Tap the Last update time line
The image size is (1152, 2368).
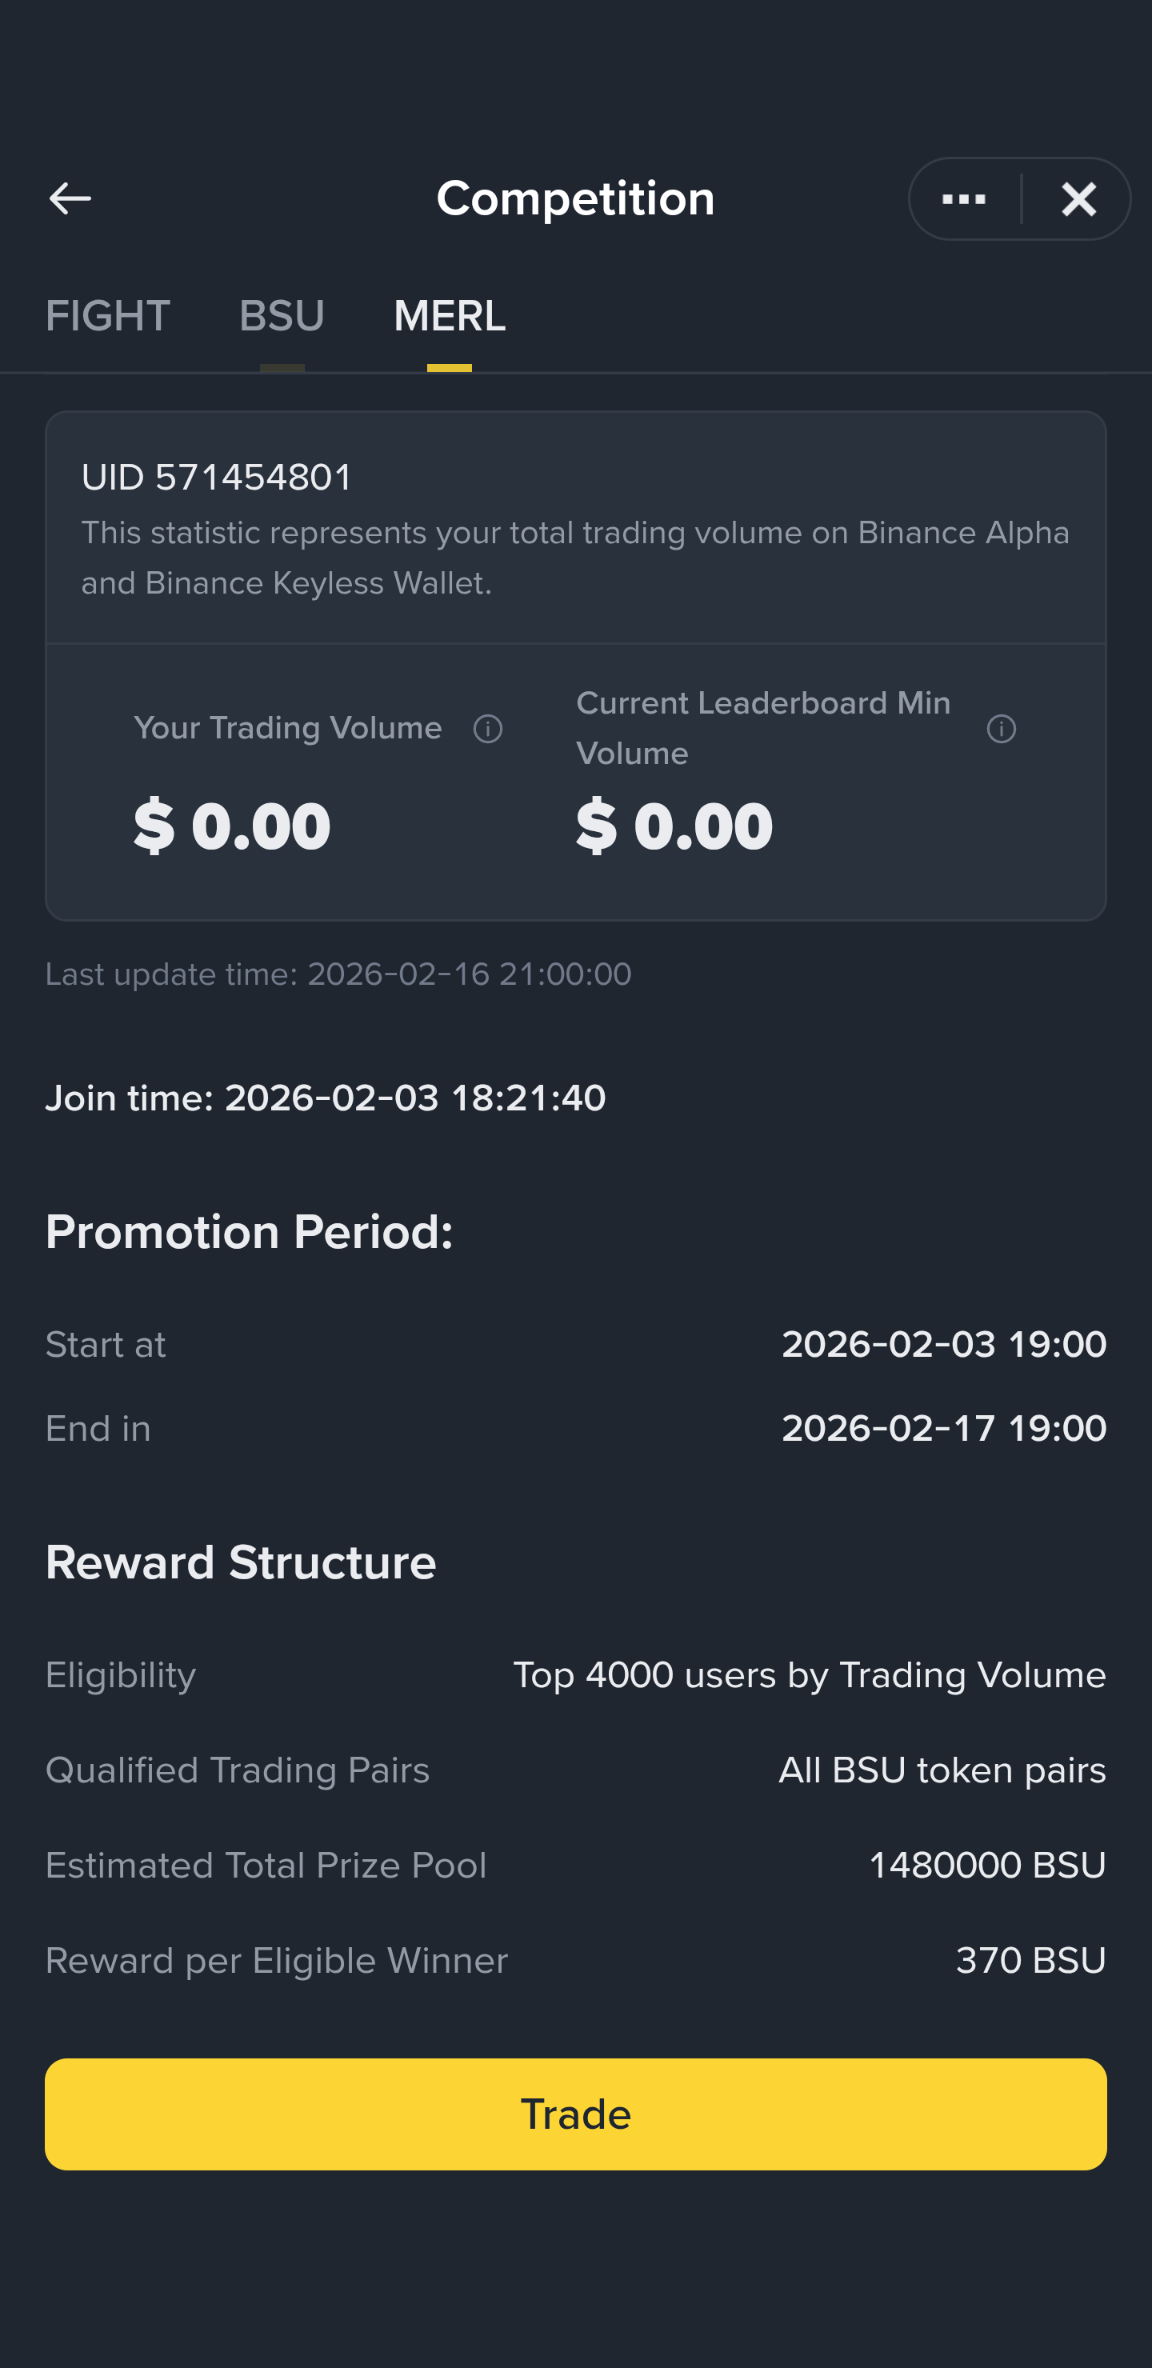pos(338,974)
